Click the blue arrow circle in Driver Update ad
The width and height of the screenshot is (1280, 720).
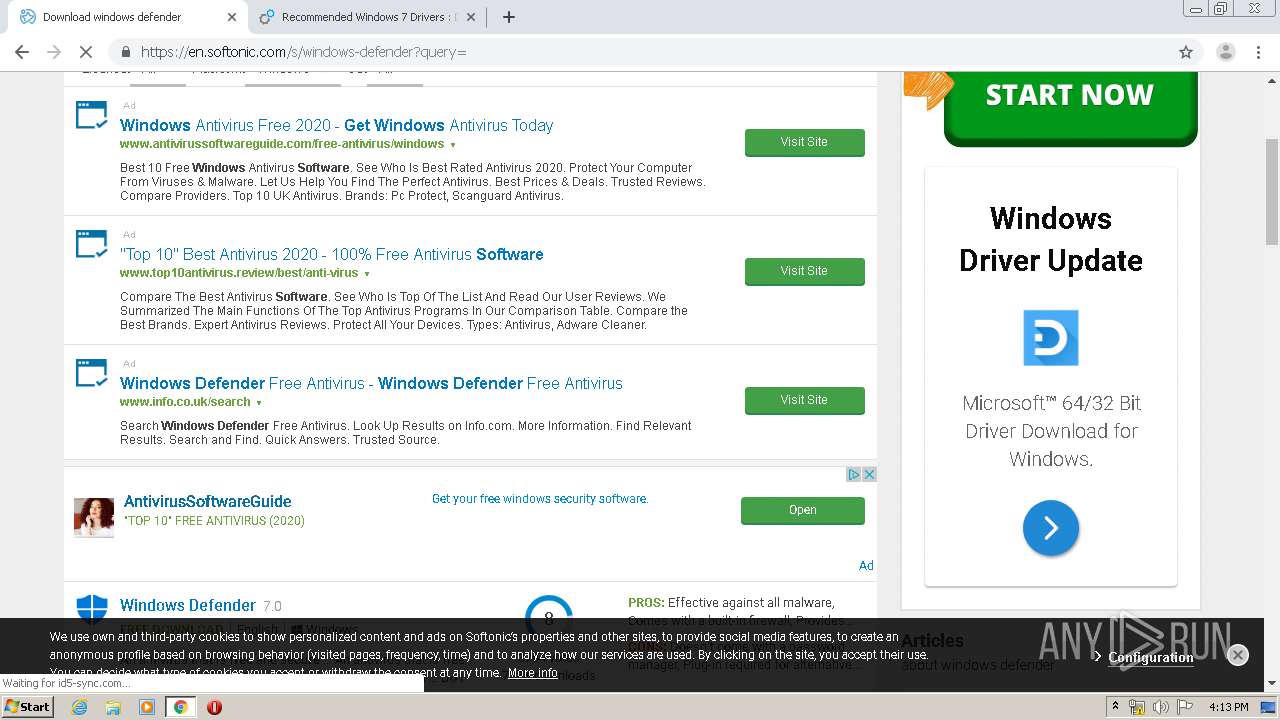point(1051,528)
